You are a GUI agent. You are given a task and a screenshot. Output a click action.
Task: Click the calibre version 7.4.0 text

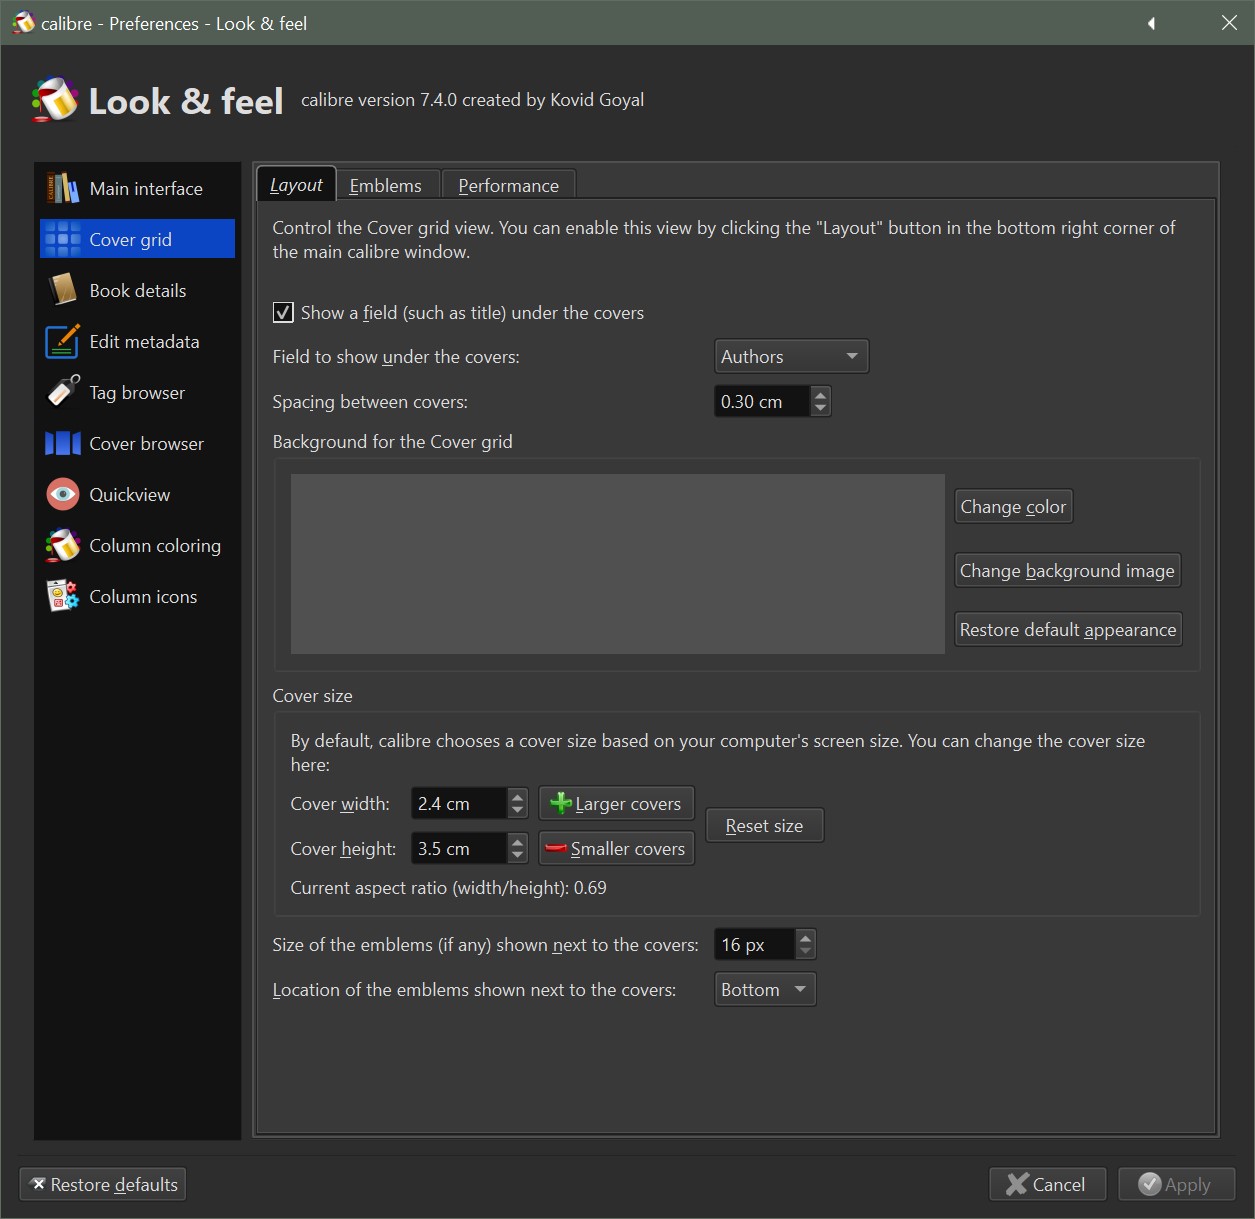[x=472, y=100]
